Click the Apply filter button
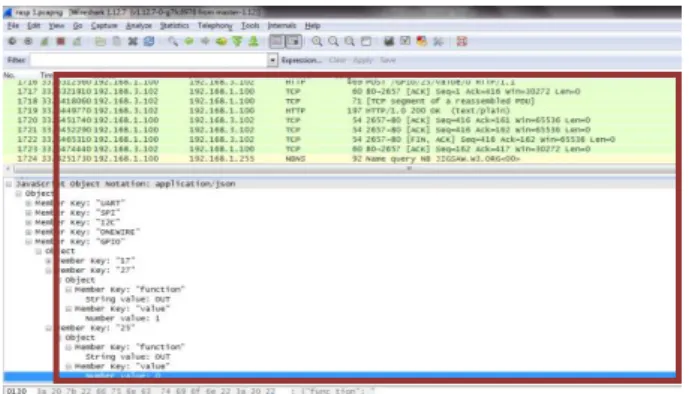 (x=363, y=60)
